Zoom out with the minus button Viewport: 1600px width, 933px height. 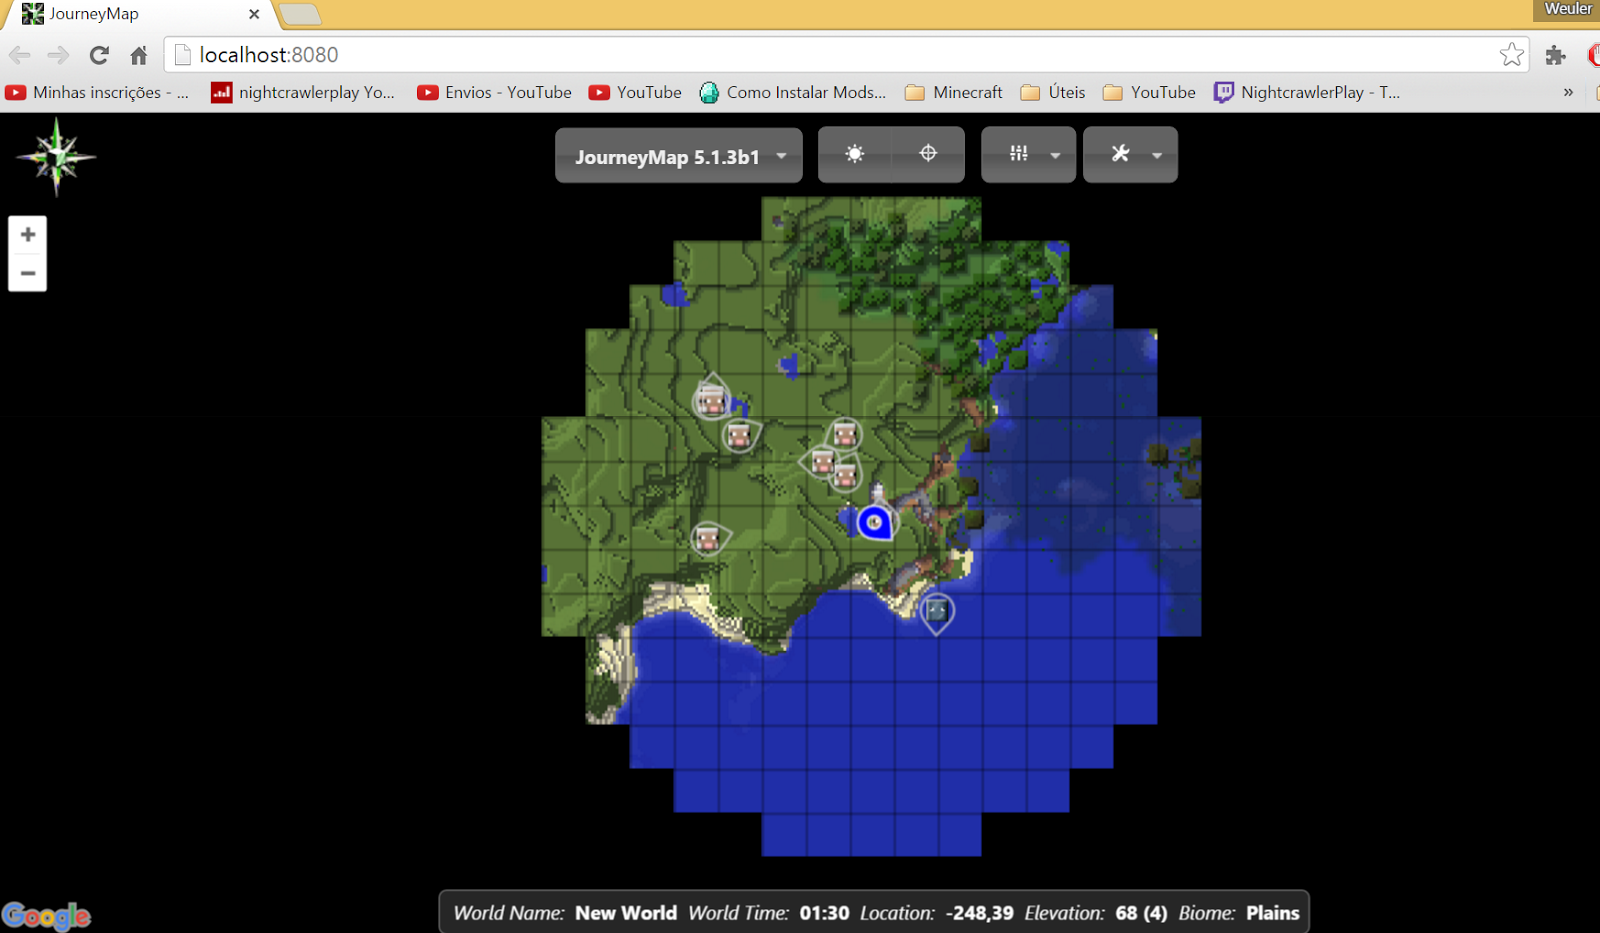(x=28, y=273)
